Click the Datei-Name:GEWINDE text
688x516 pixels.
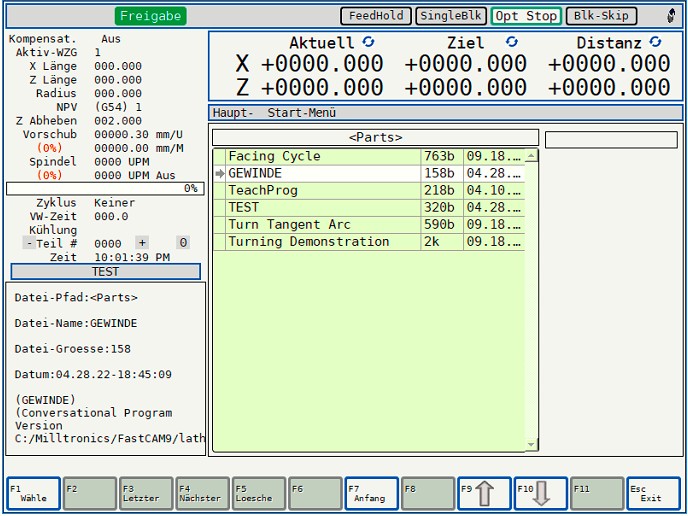76,323
